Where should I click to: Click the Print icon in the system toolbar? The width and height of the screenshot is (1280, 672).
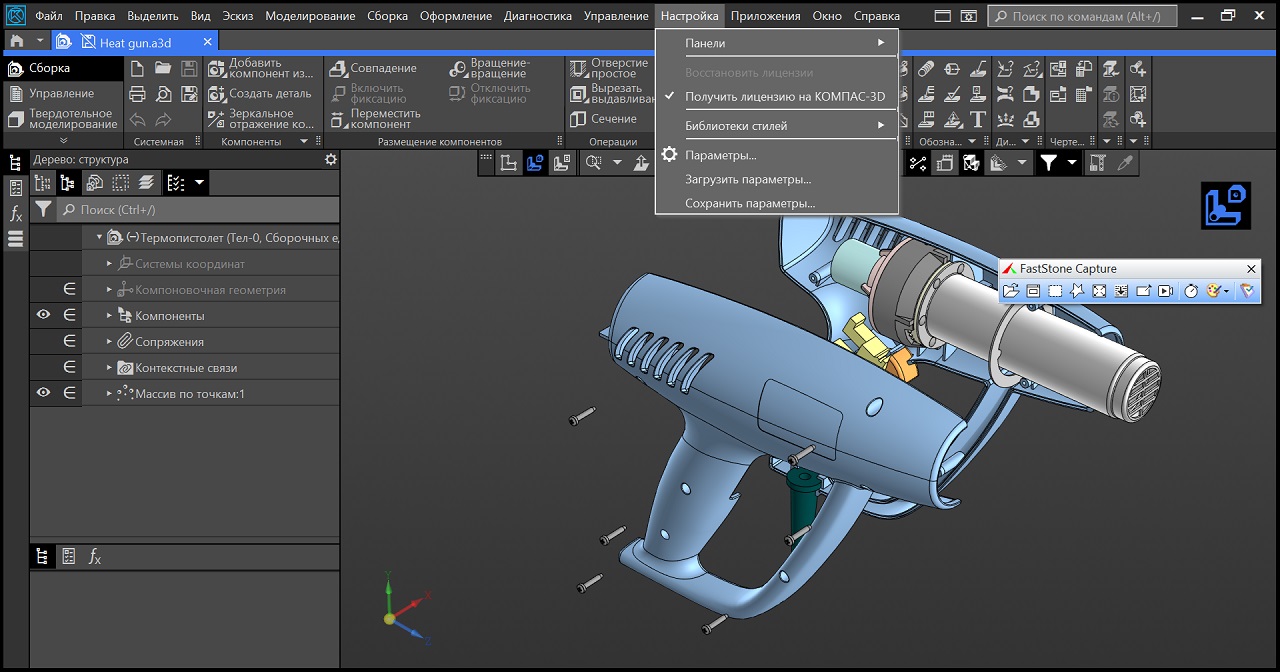pyautogui.click(x=137, y=94)
